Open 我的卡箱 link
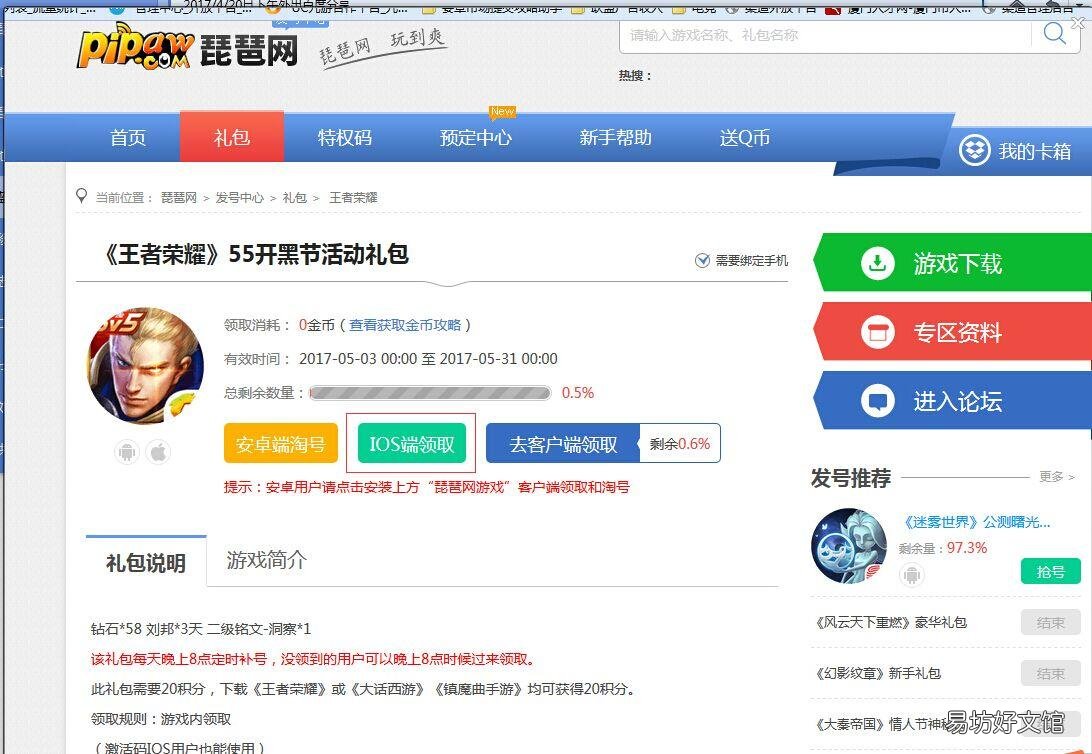The image size is (1092, 754). coord(1034,151)
